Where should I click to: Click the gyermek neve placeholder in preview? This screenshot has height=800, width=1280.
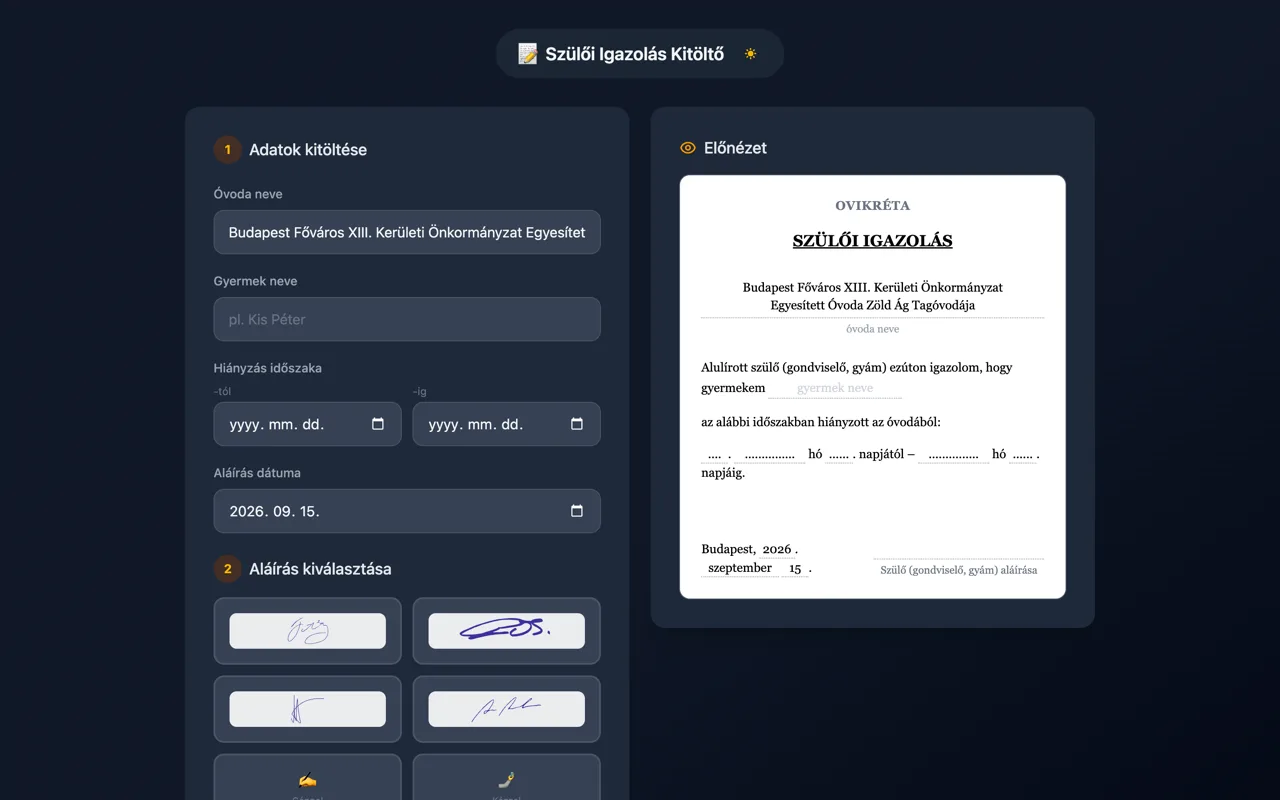pyautogui.click(x=835, y=388)
